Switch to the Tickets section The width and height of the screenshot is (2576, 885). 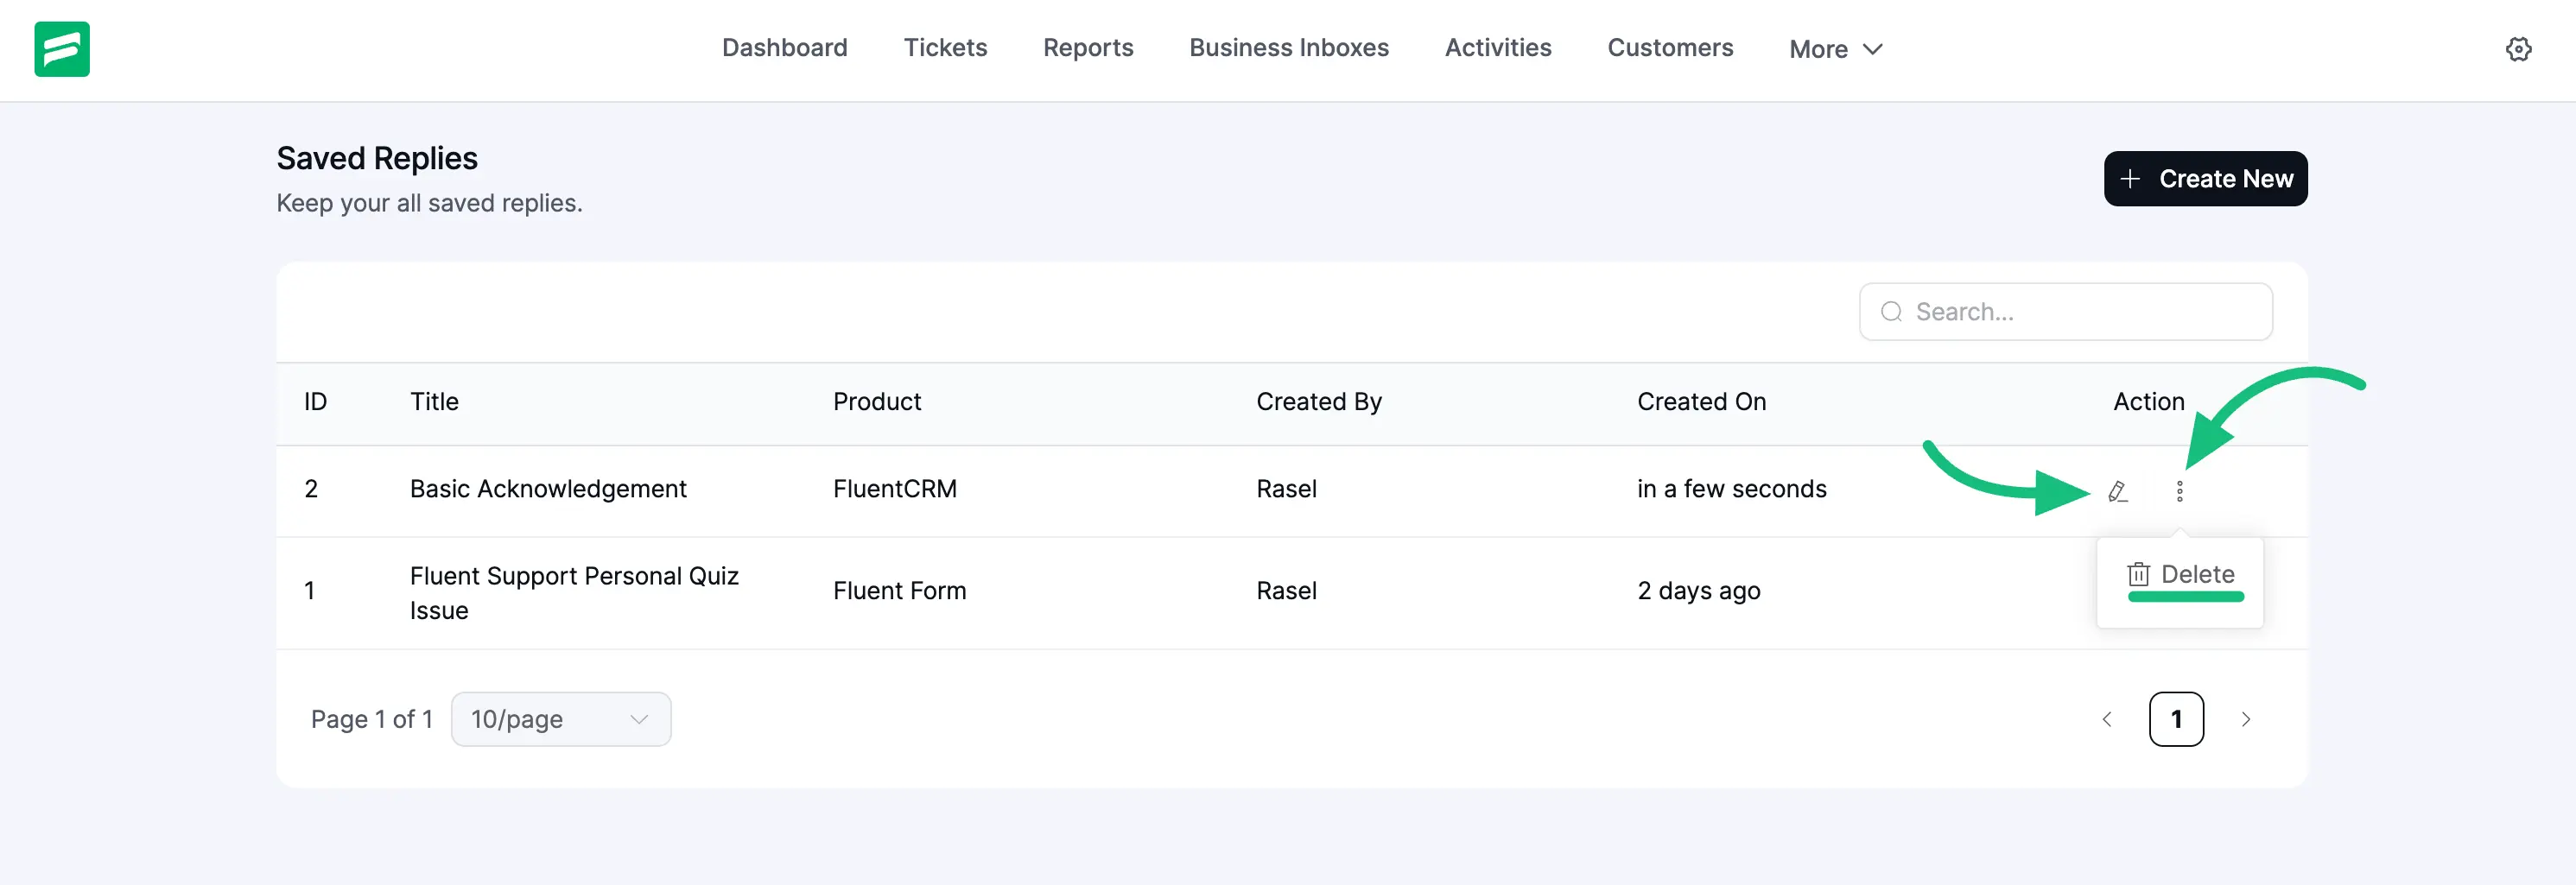(944, 48)
